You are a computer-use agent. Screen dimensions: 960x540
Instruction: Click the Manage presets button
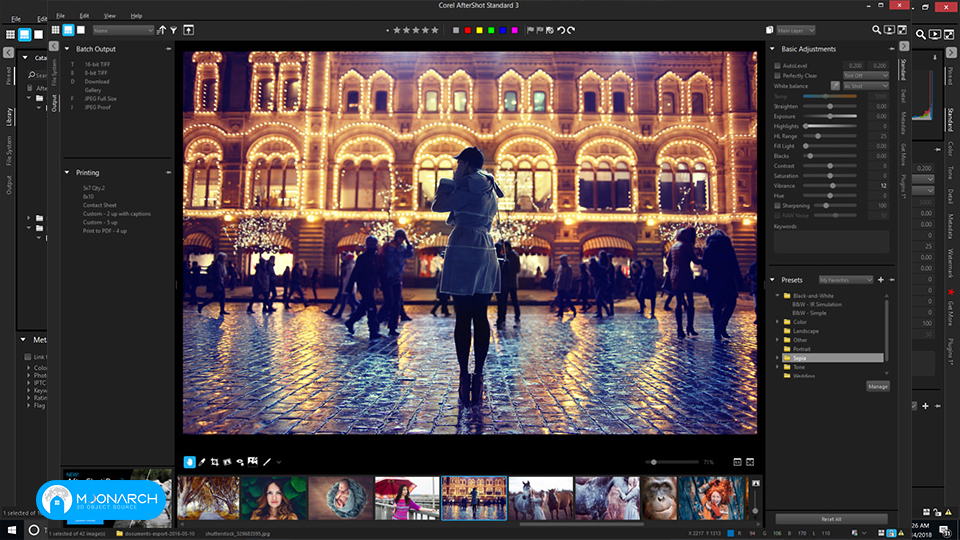coord(878,386)
